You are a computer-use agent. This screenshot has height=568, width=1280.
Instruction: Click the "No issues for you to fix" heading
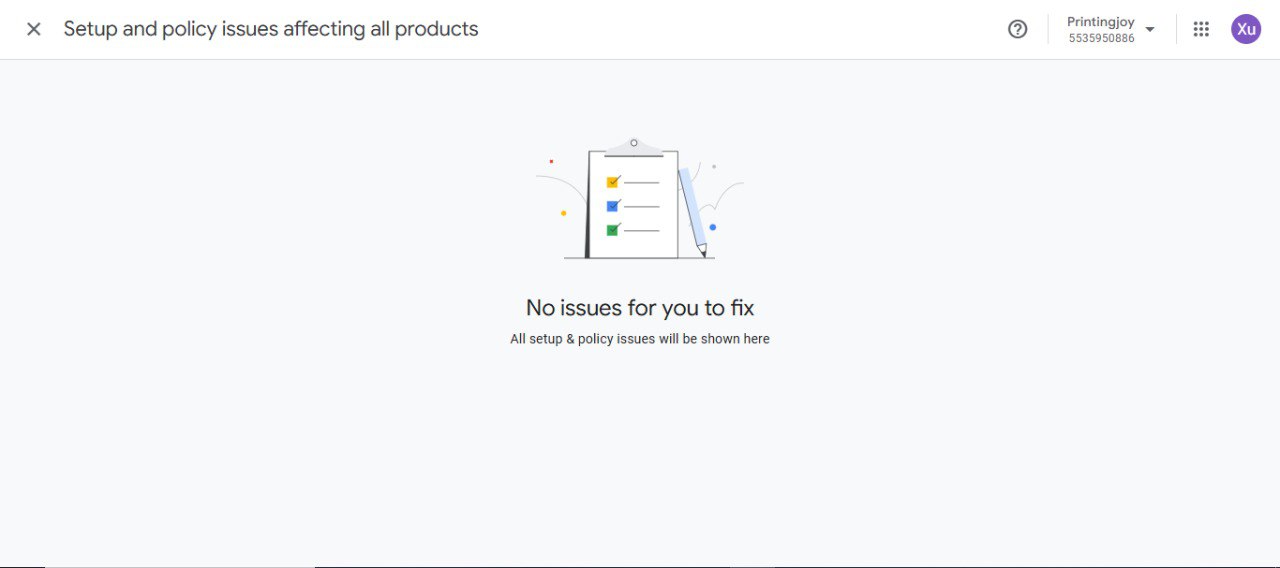[x=640, y=307]
